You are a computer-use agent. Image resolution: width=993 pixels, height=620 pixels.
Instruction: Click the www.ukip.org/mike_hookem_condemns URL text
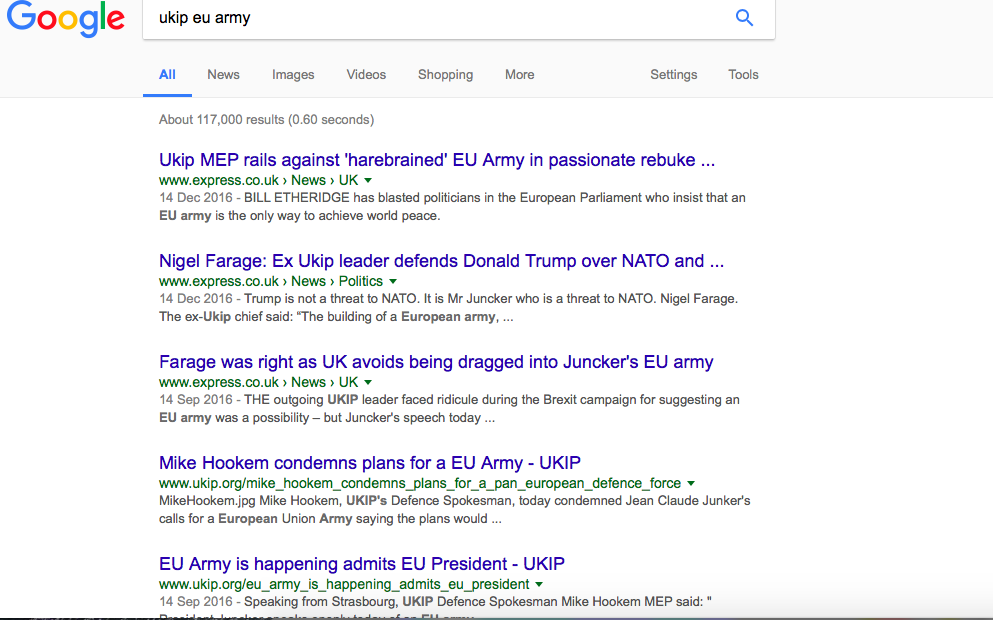coord(420,483)
